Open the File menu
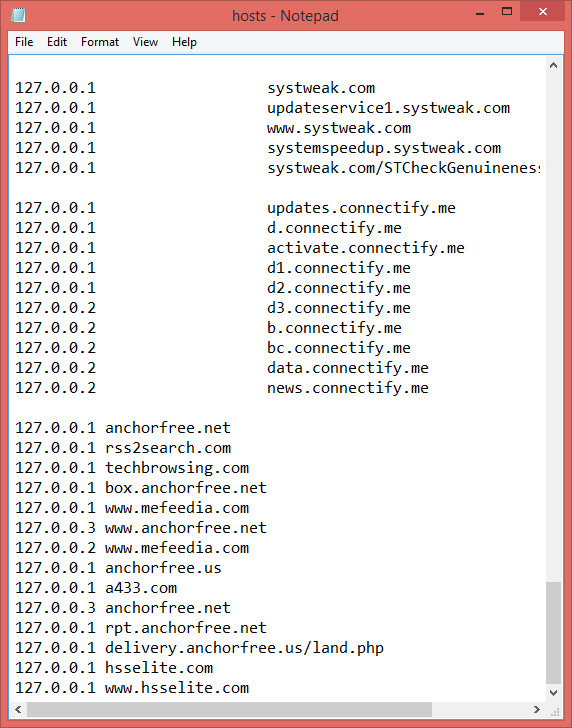The width and height of the screenshot is (572, 728). point(24,42)
